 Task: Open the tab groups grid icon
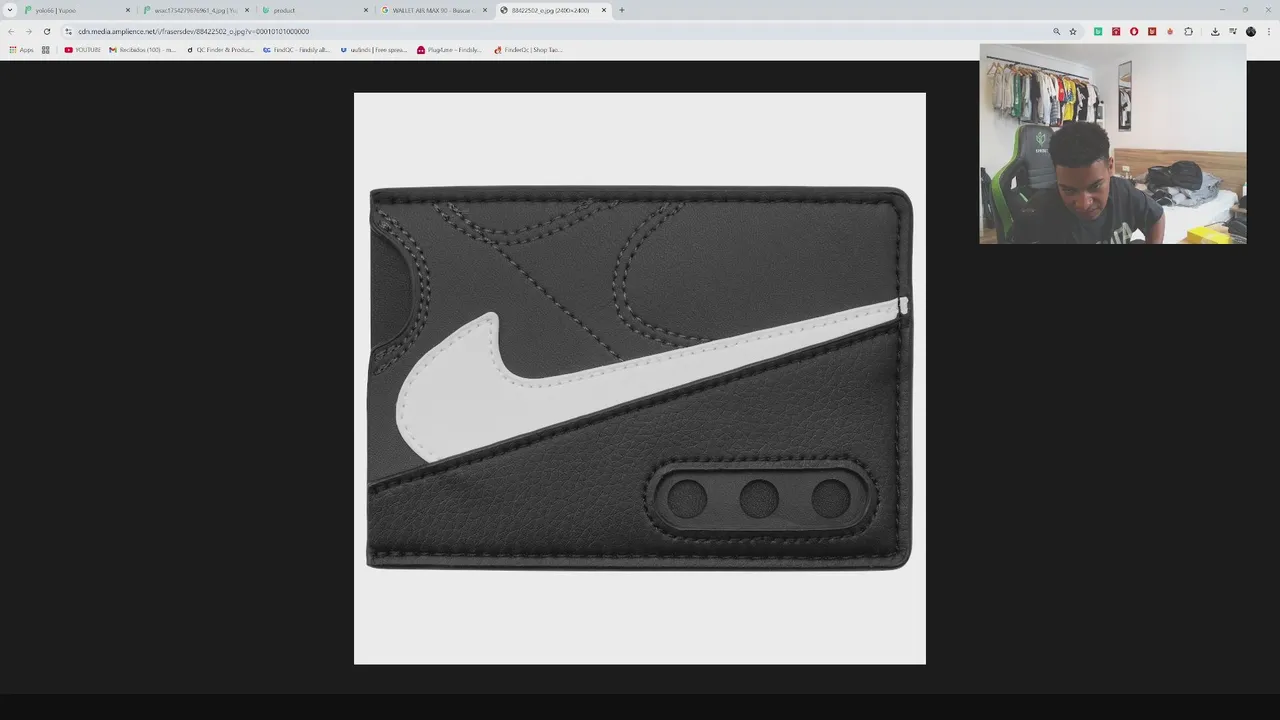tap(45, 49)
